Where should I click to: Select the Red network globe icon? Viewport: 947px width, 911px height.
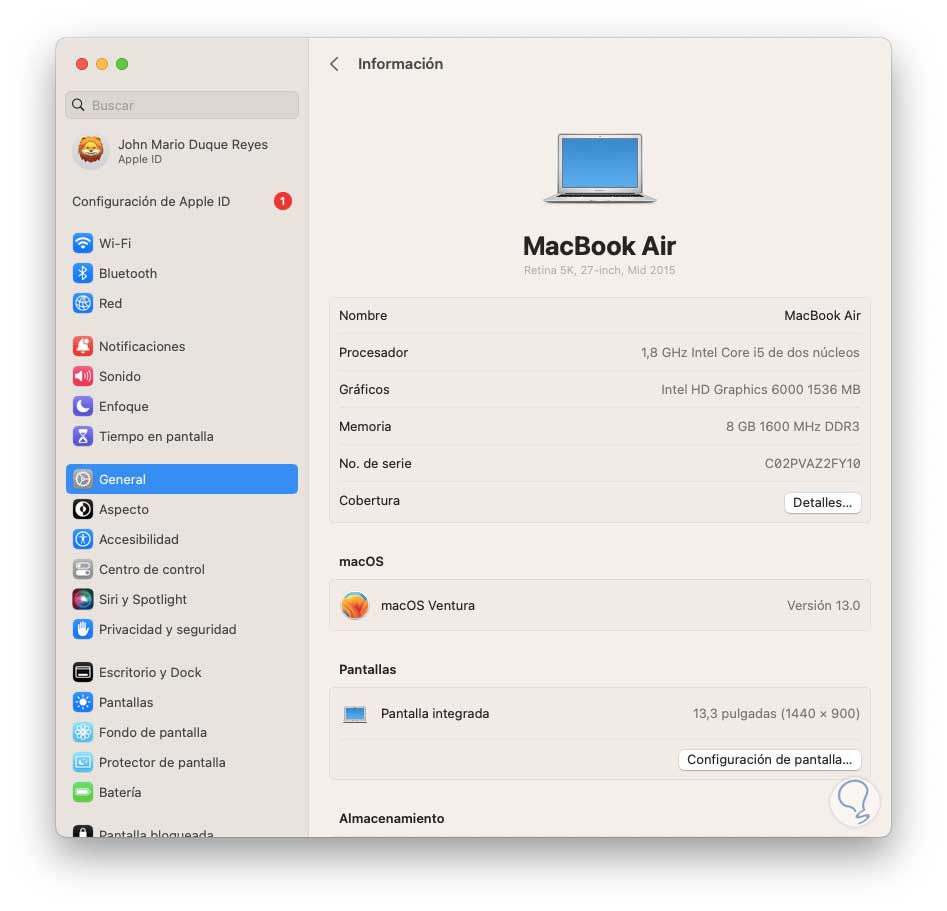[83, 303]
